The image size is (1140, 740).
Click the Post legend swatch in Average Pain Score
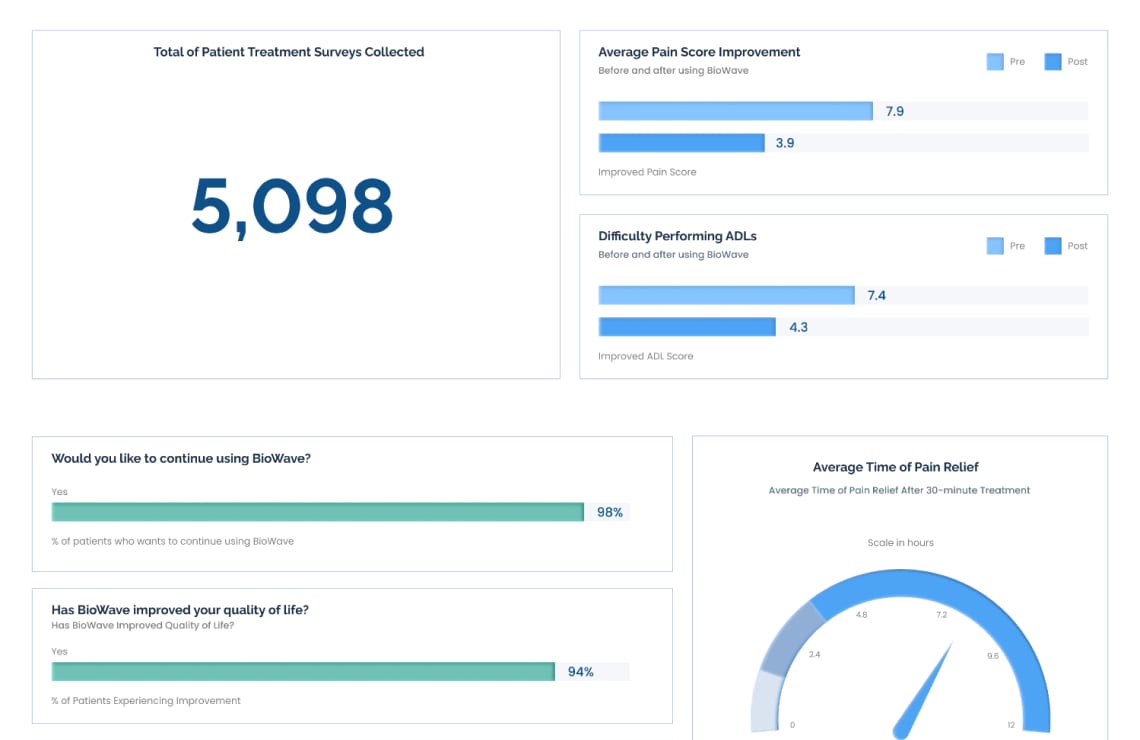tap(1052, 62)
